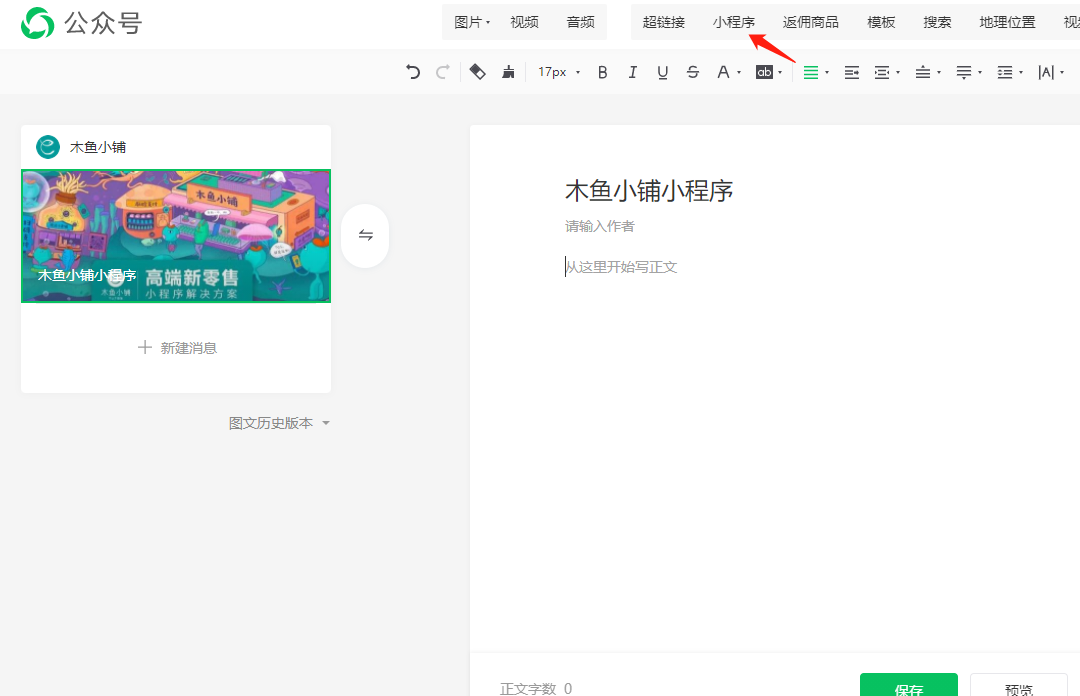Click 超链接 to insert a hyperlink

tap(663, 22)
